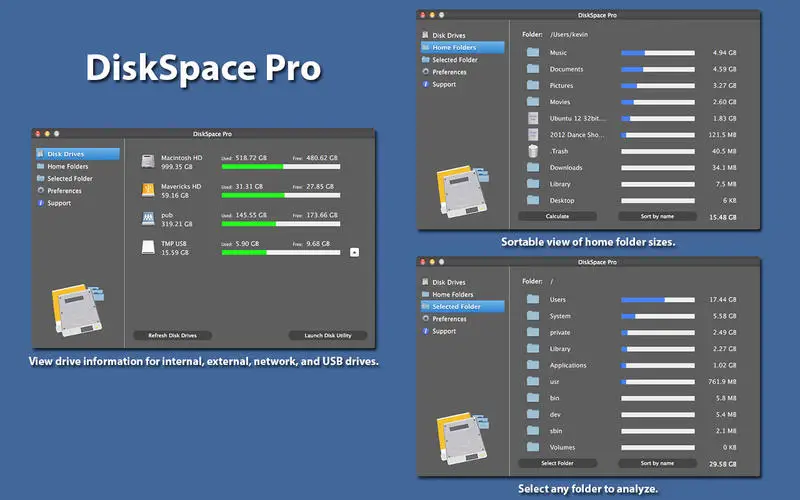This screenshot has width=800, height=500.
Task: Click the Music folder size bar
Action: (658, 53)
